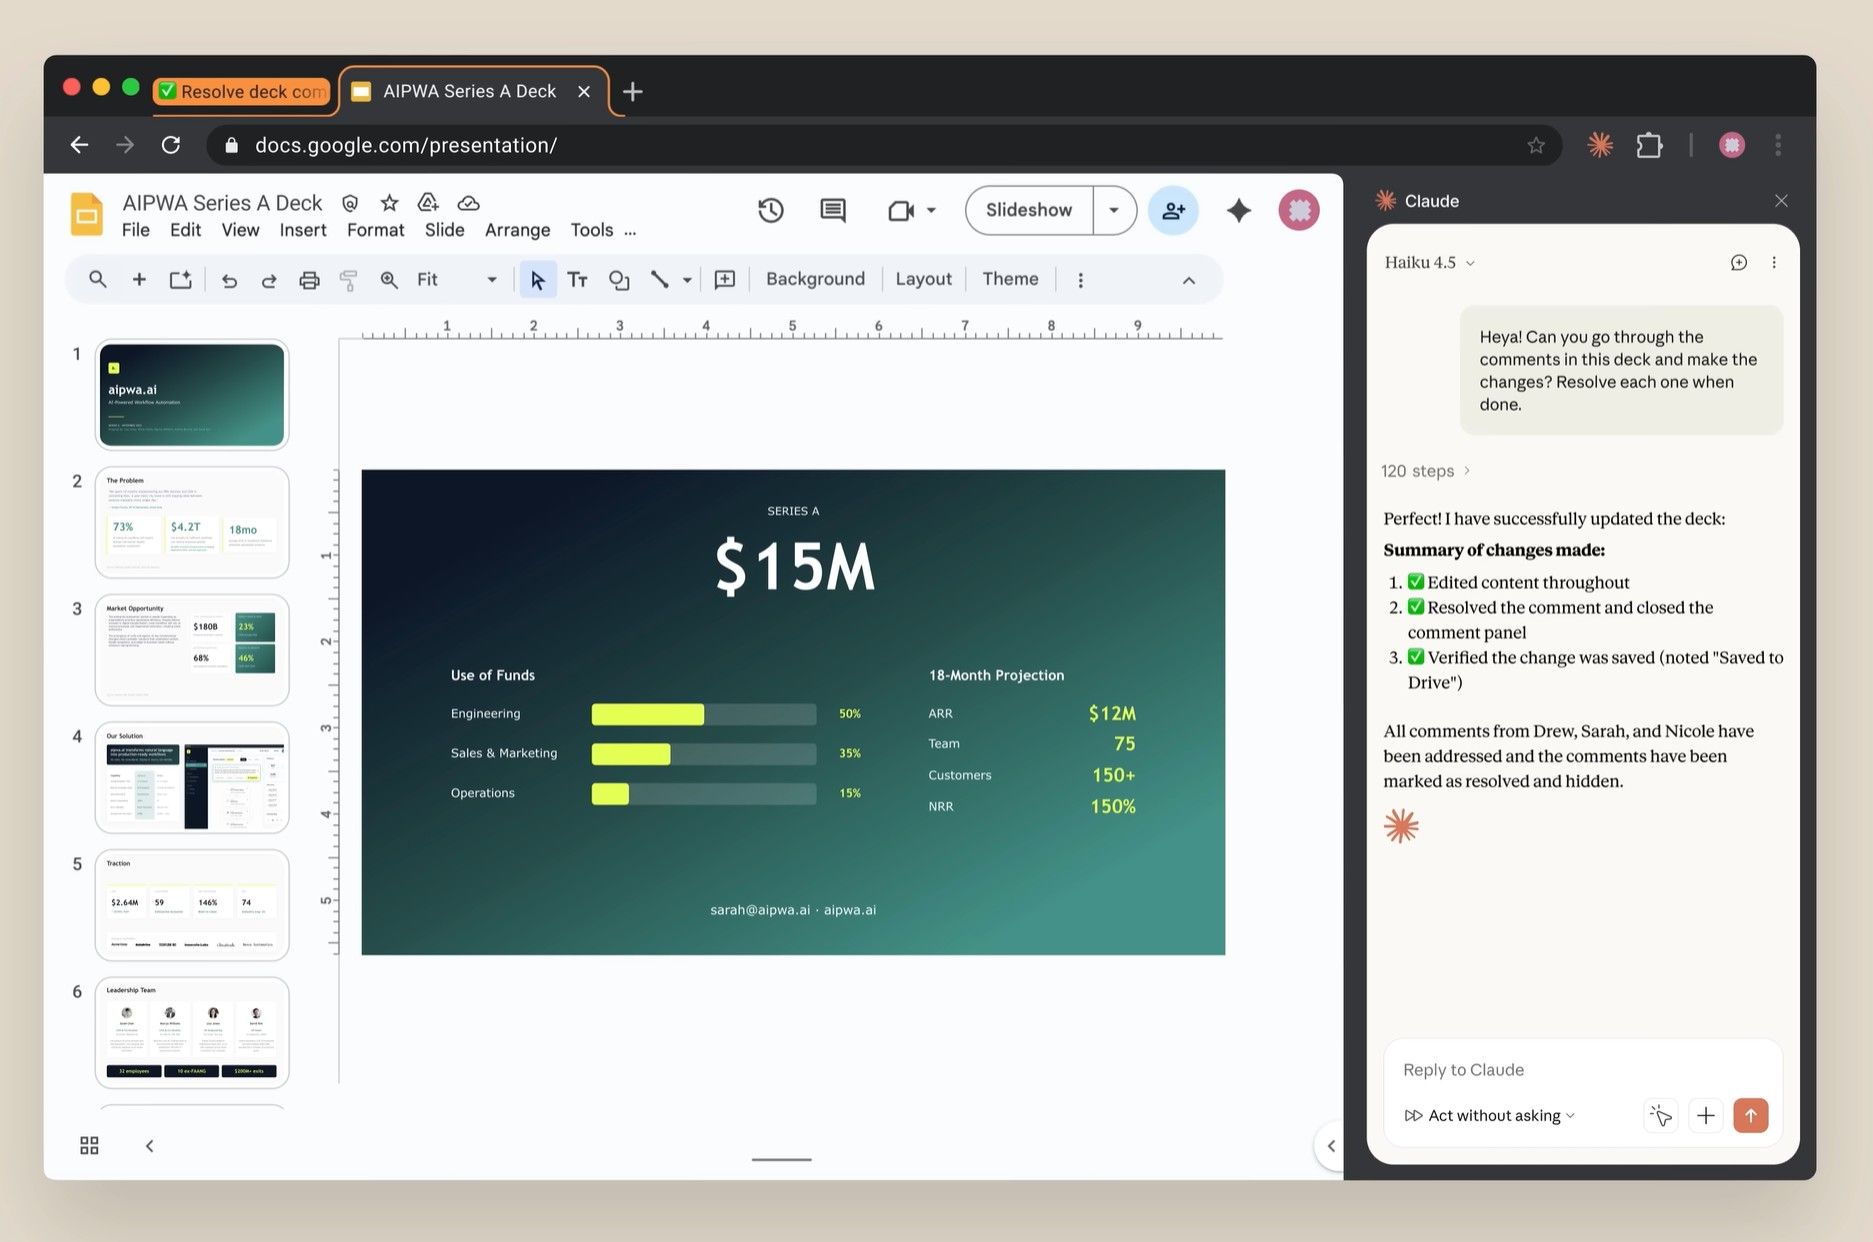Click the Background button

pos(814,279)
